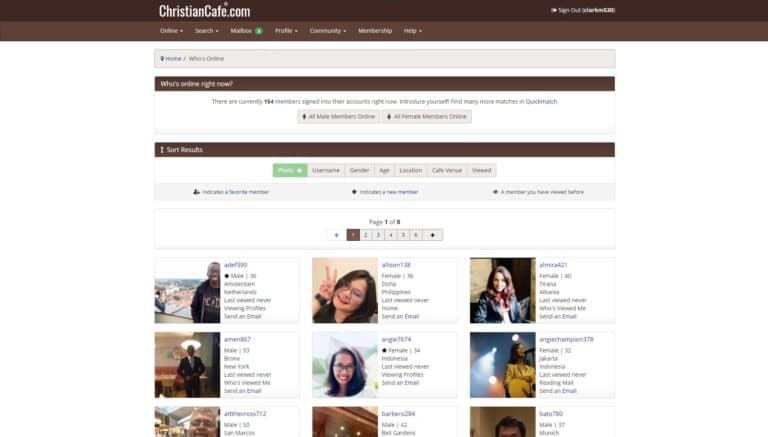Click the location pin icon in breadcrumb
Viewport: 768px width, 437px height.
coord(162,59)
